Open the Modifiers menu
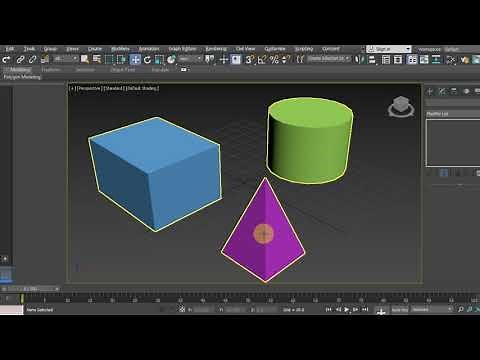The image size is (480, 360). click(120, 49)
